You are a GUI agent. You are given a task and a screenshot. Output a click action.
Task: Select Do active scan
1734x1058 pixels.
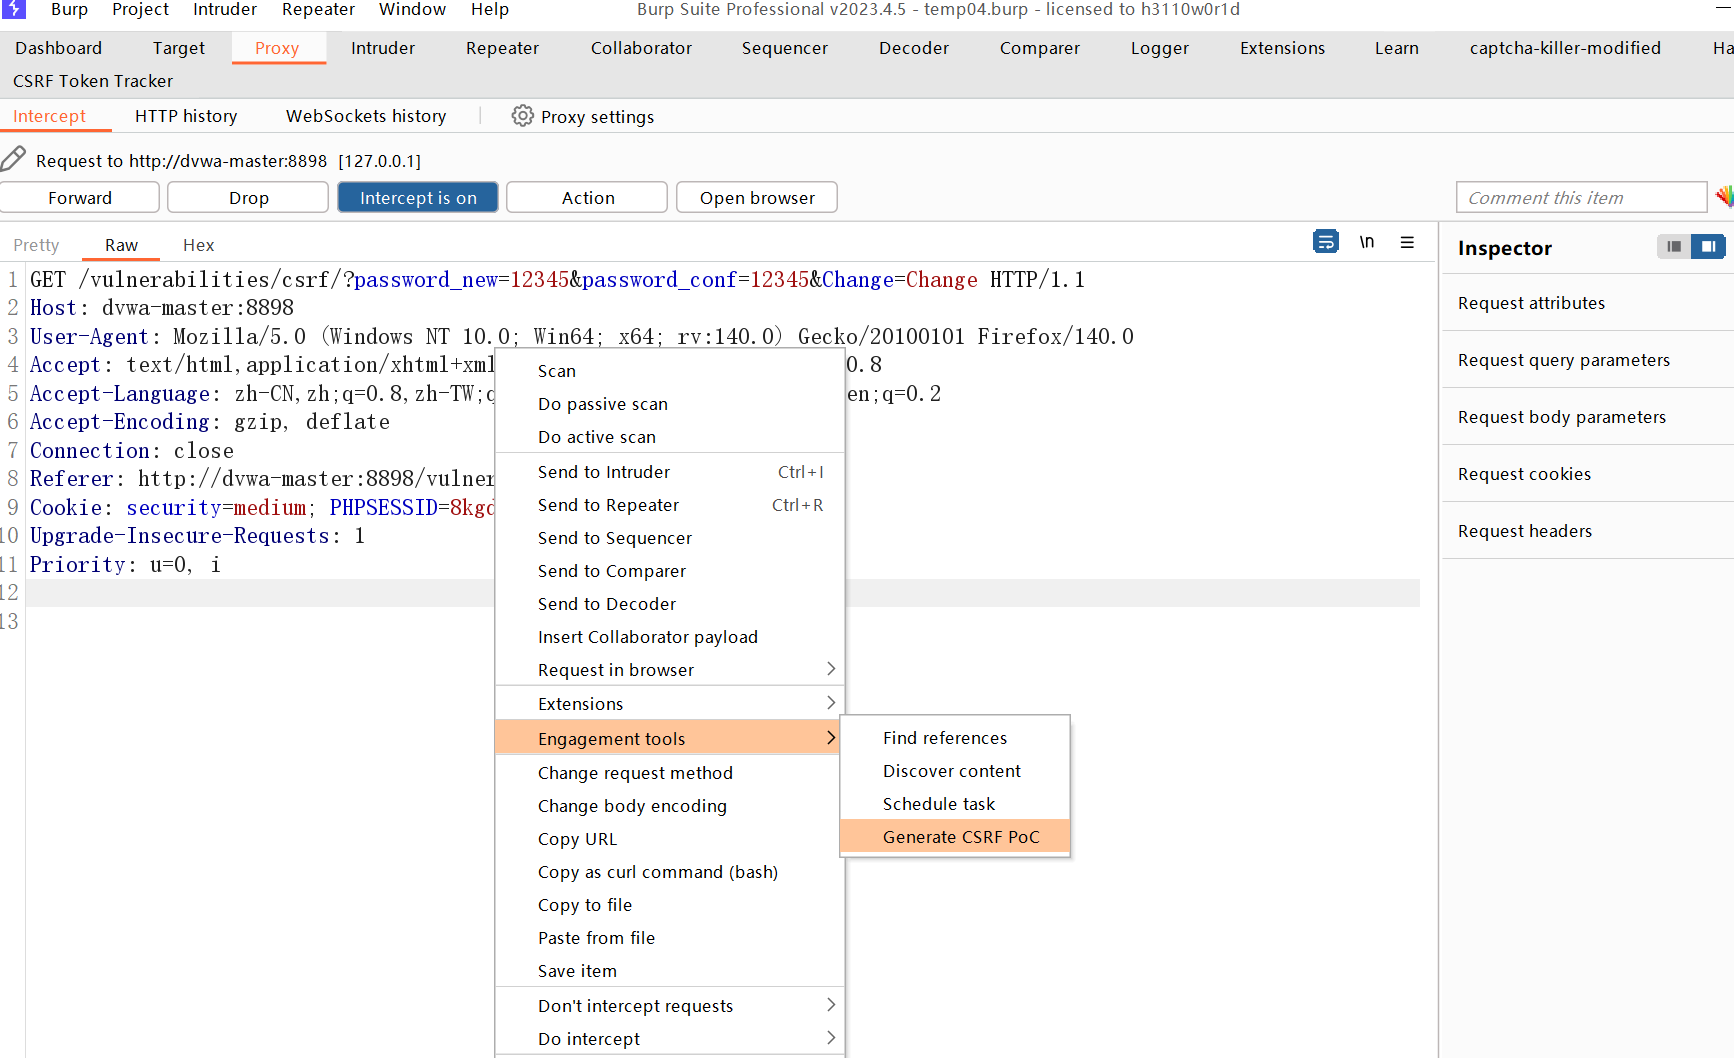(x=670, y=437)
